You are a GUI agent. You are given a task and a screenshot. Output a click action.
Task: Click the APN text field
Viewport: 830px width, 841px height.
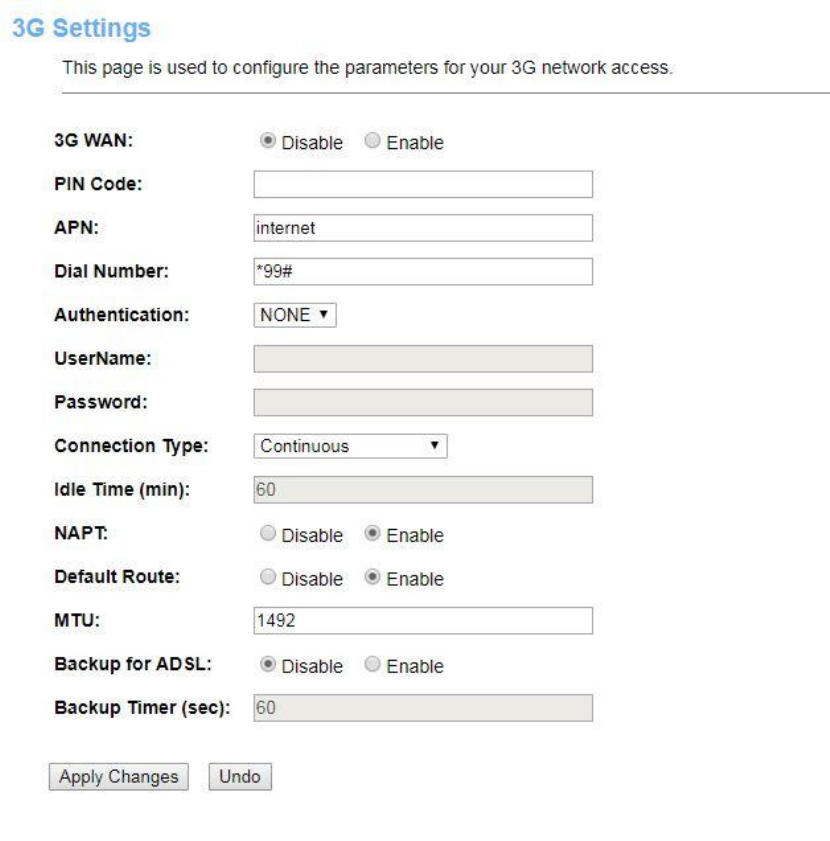tap(423, 228)
